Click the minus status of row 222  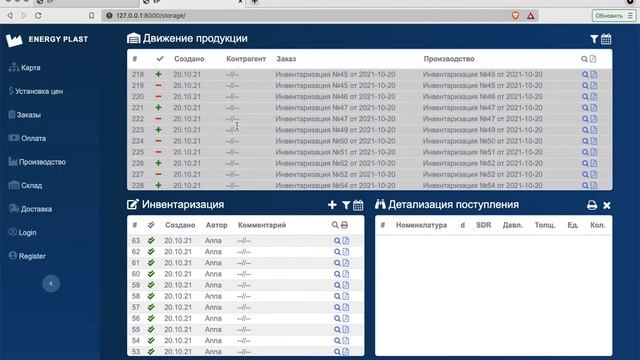click(x=158, y=119)
